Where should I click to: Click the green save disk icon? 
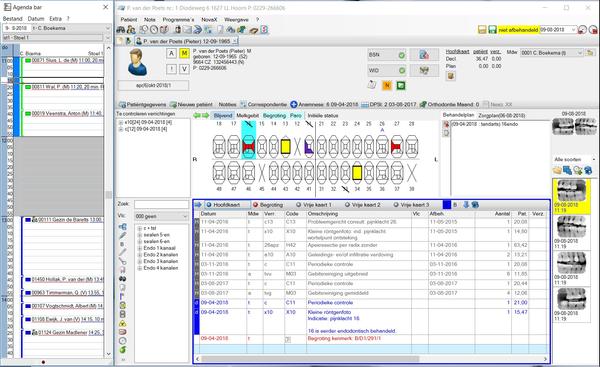tap(492, 29)
